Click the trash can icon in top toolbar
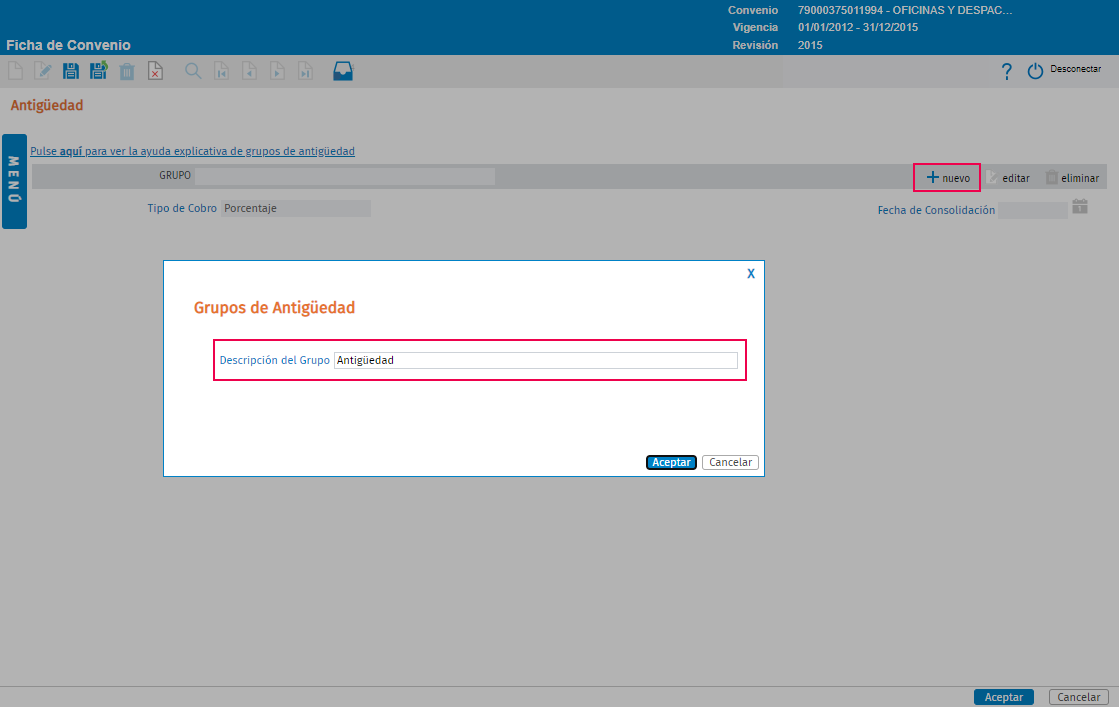This screenshot has width=1119, height=707. click(x=127, y=71)
